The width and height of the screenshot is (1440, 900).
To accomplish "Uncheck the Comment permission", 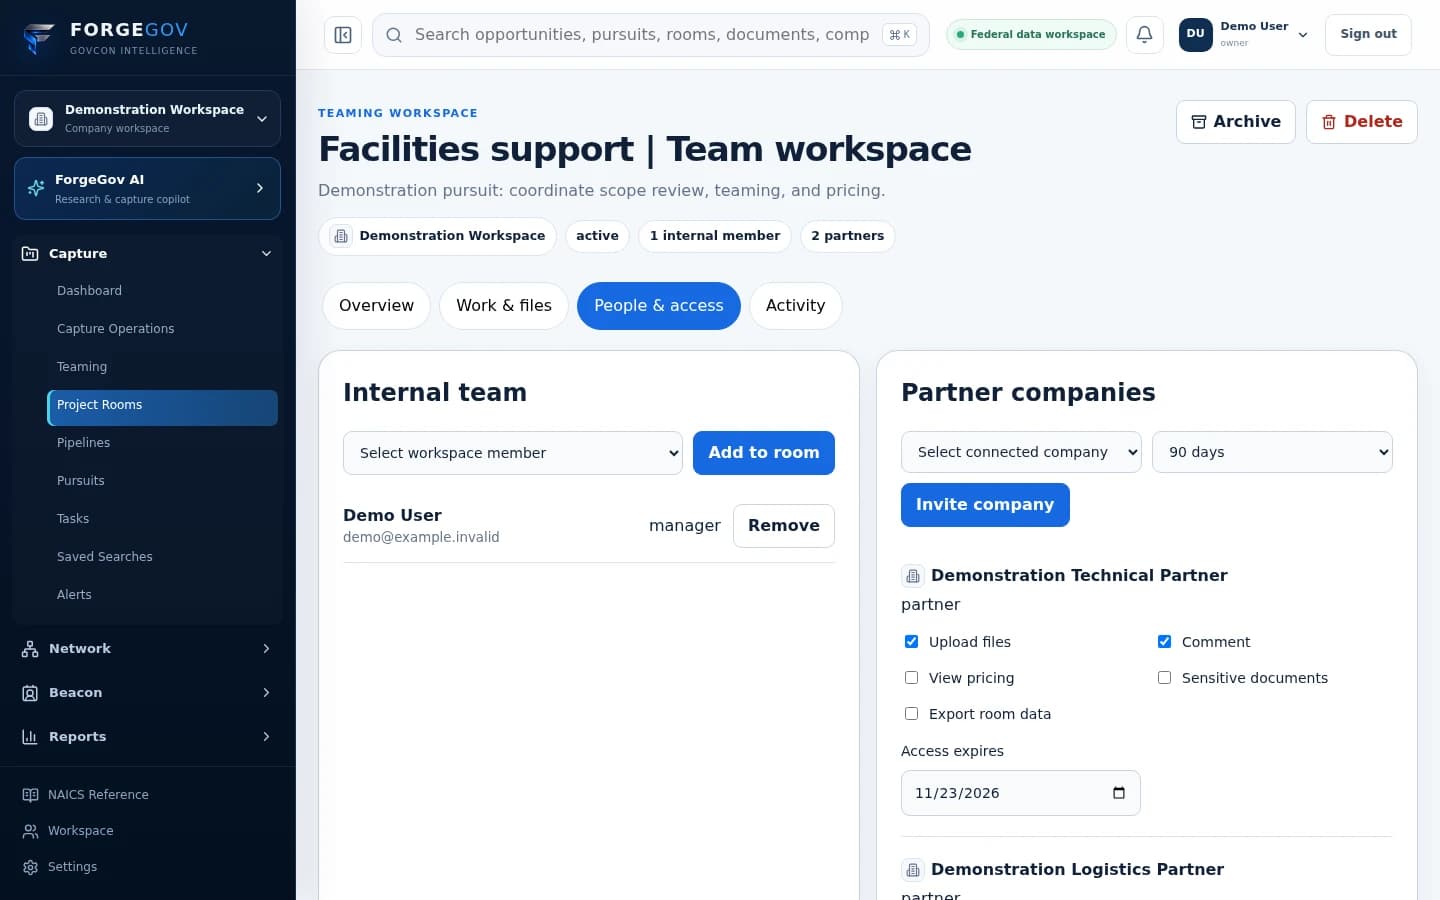I will 1164,642.
